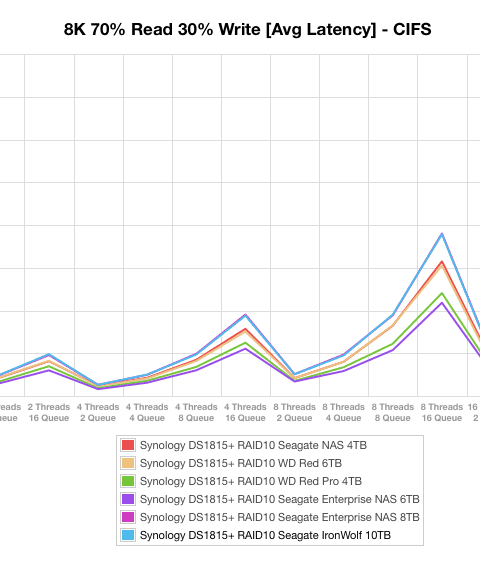This screenshot has width=480, height=574.
Task: Toggle the Seagate NAS 4TB legend label
Action: click(253, 445)
